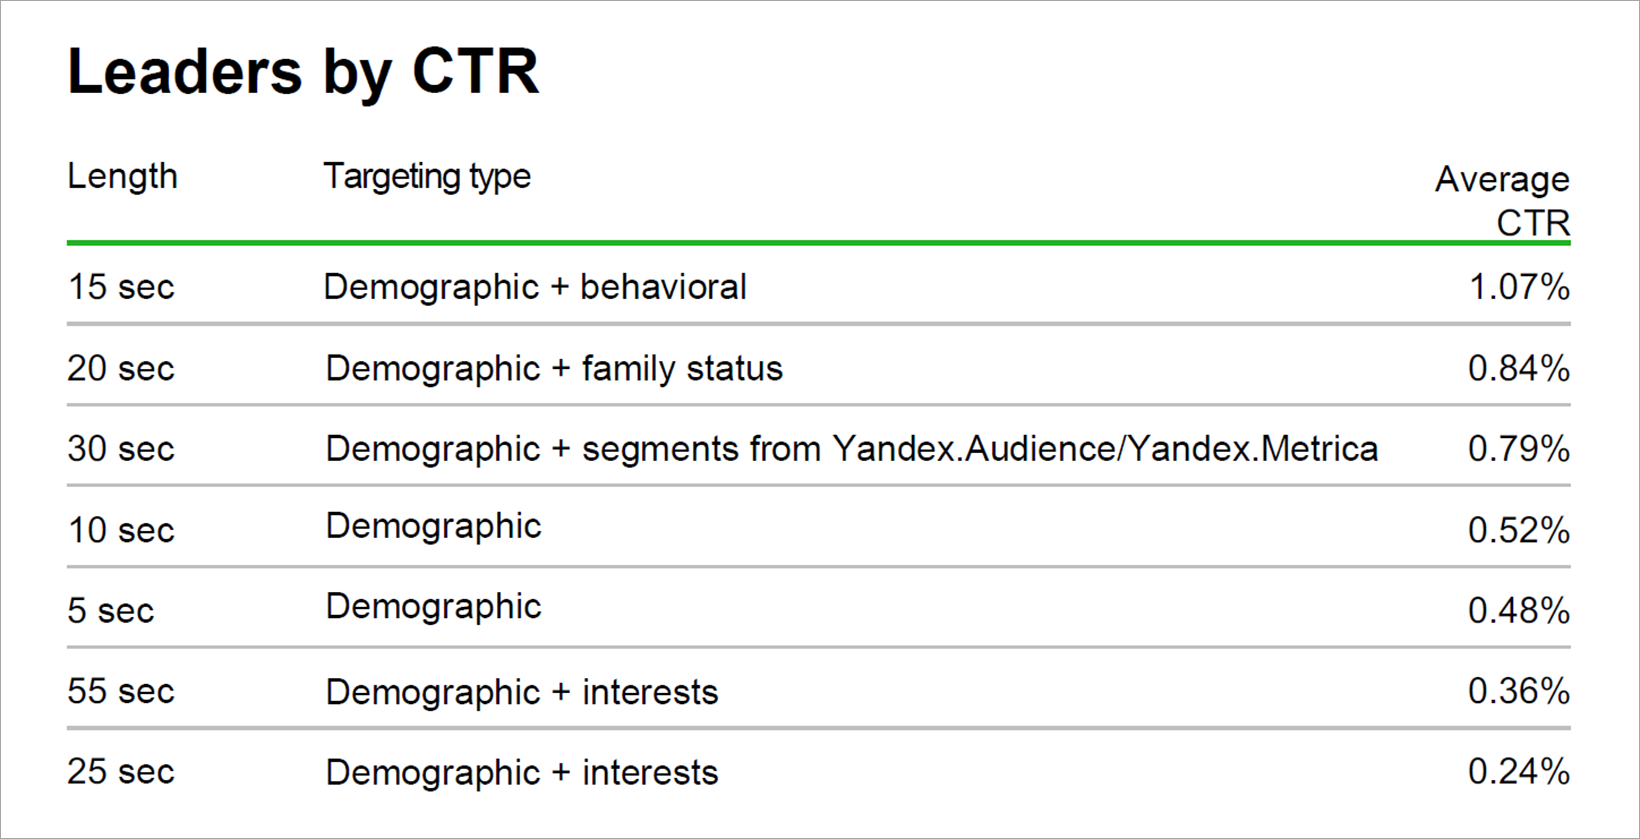
Task: Select the Average CTR column header
Action: point(1502,200)
